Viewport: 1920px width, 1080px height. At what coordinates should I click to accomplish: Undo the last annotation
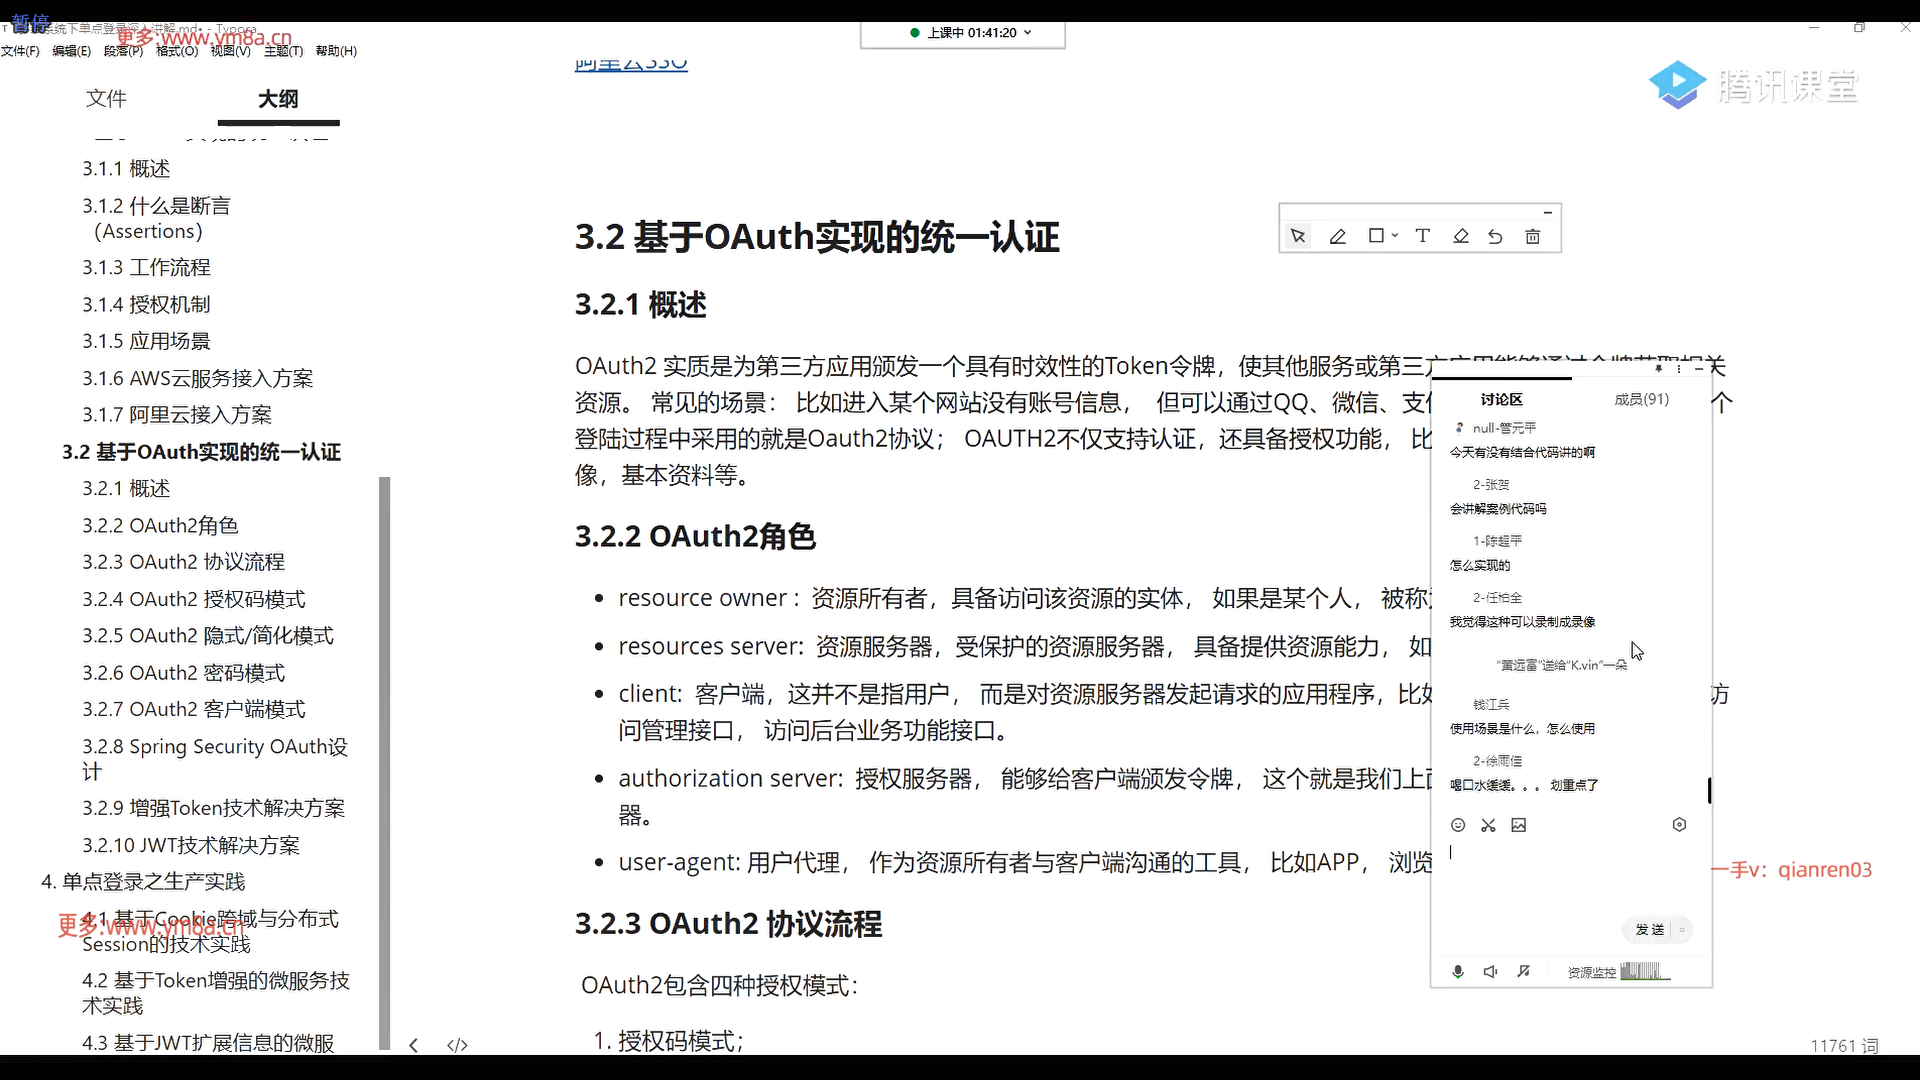click(x=1495, y=237)
